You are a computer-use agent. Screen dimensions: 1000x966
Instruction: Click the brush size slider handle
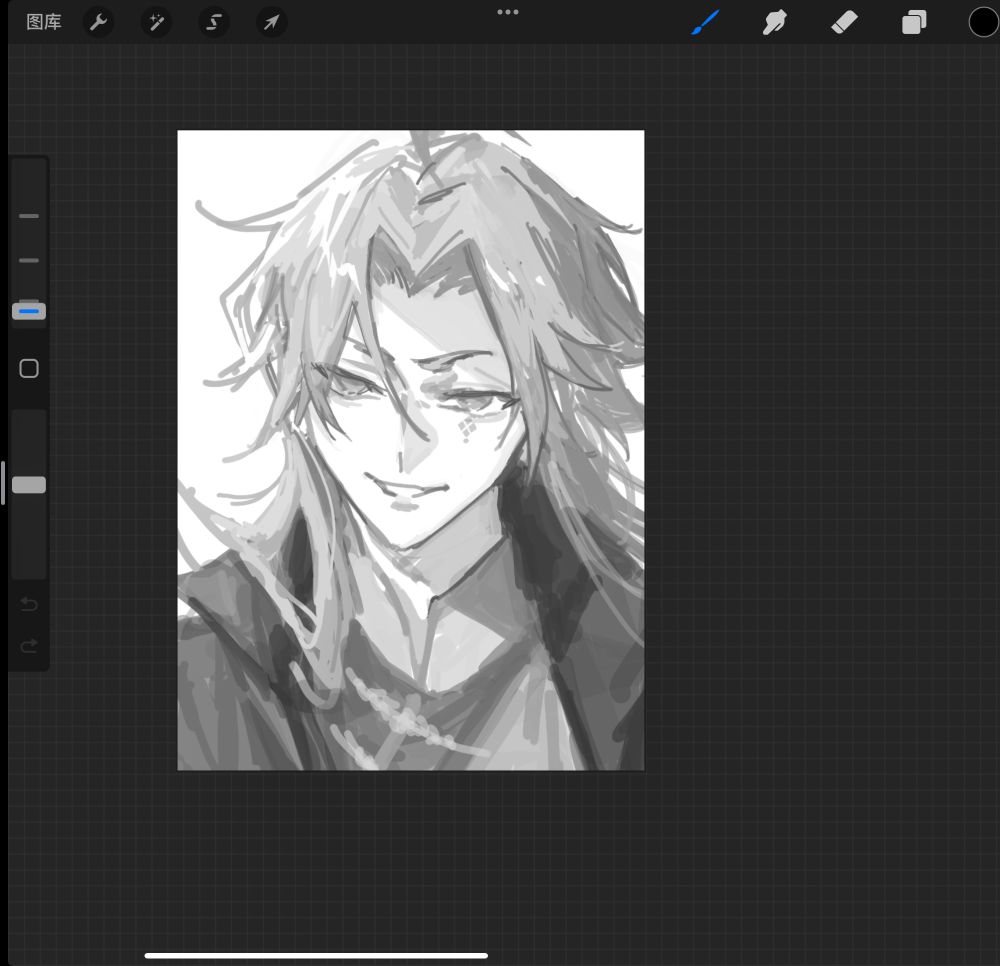tap(29, 311)
